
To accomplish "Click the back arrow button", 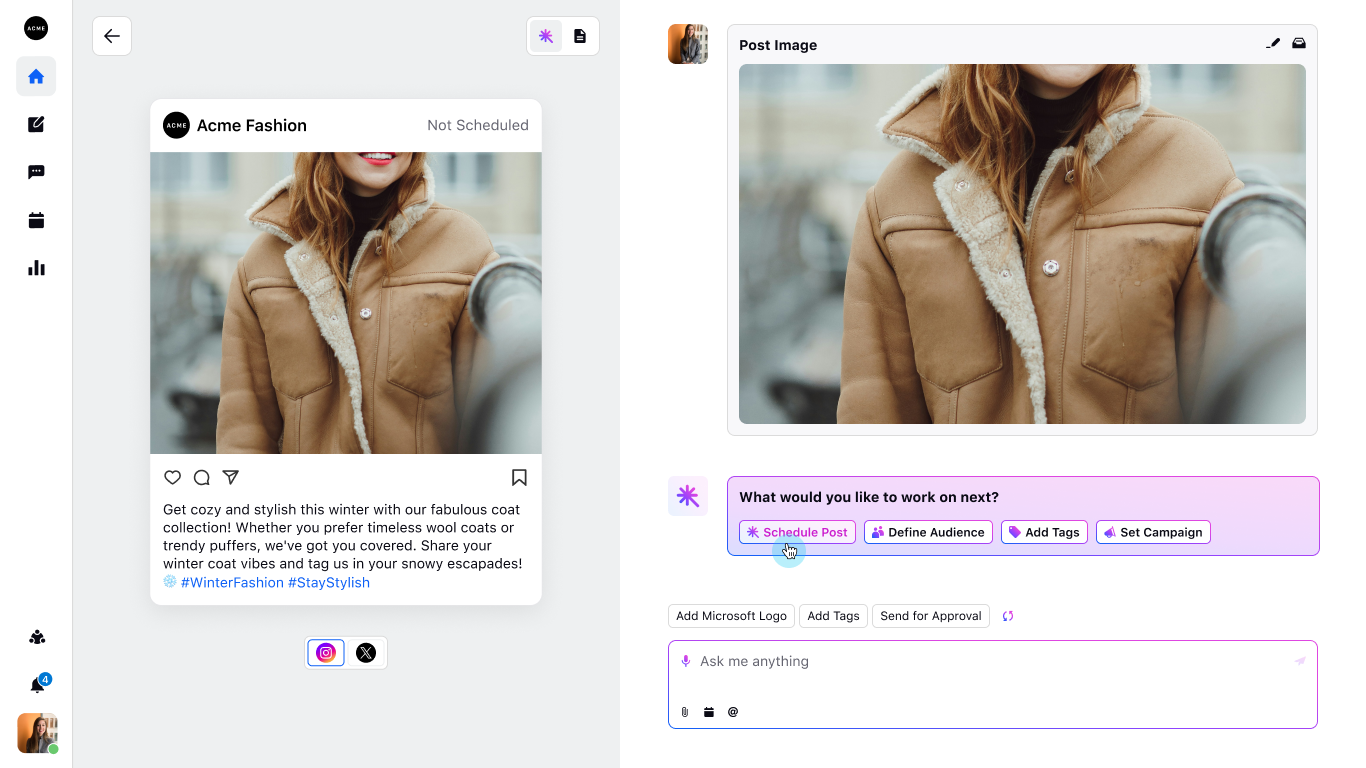I will pos(112,36).
